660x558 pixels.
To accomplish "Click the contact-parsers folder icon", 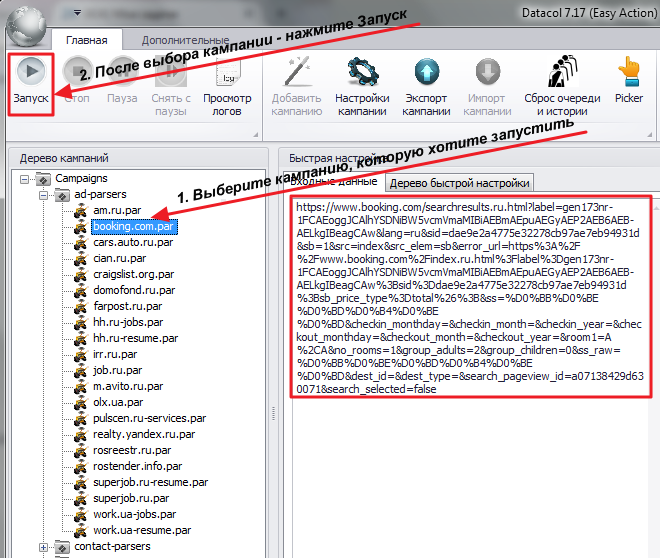I will 62,547.
